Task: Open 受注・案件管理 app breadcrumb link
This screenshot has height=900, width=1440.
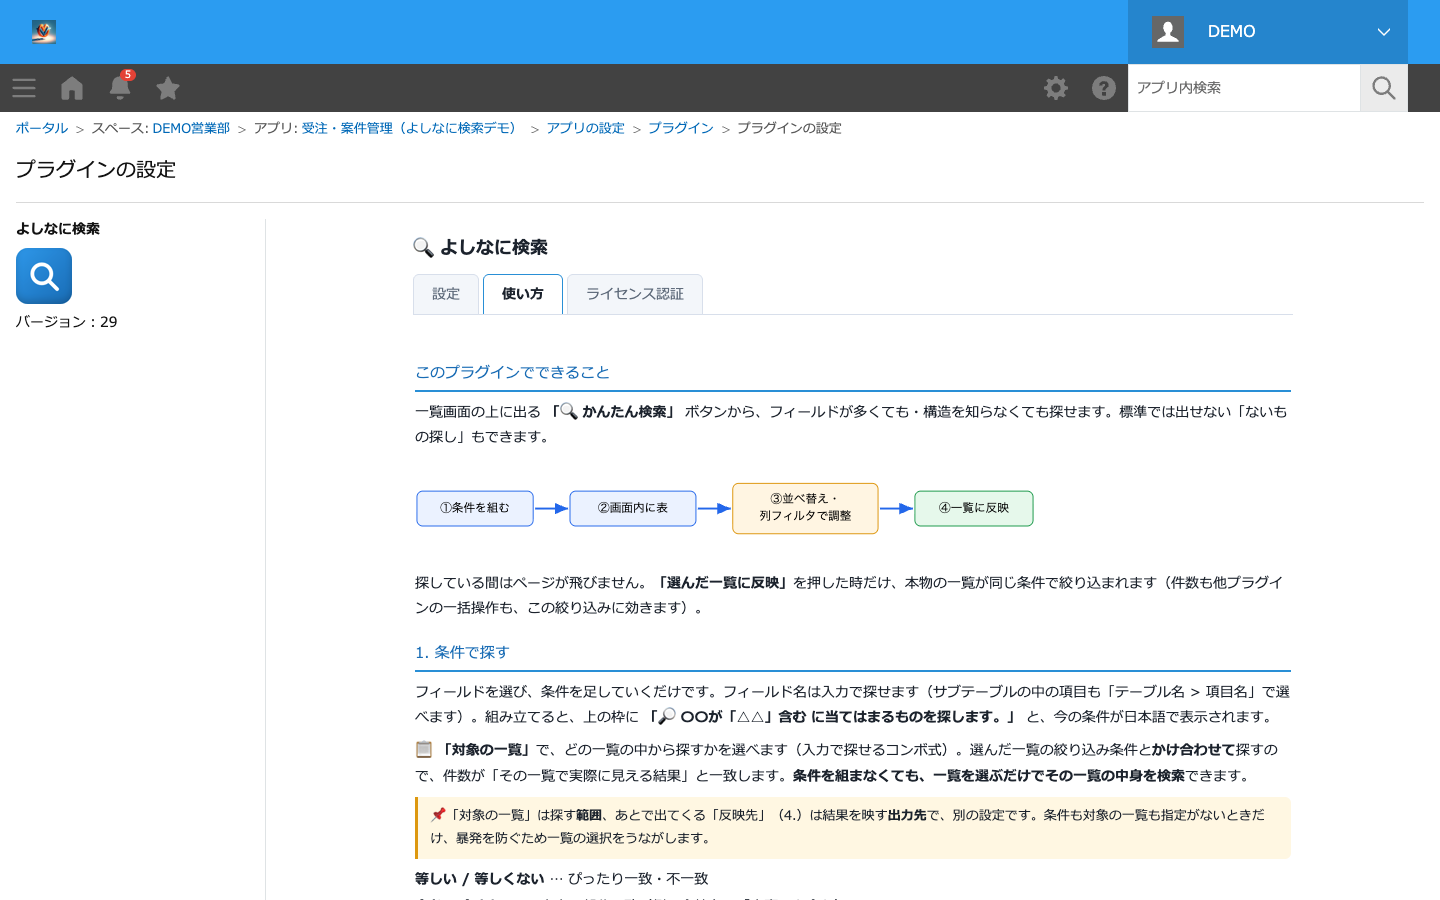Action: click(410, 128)
